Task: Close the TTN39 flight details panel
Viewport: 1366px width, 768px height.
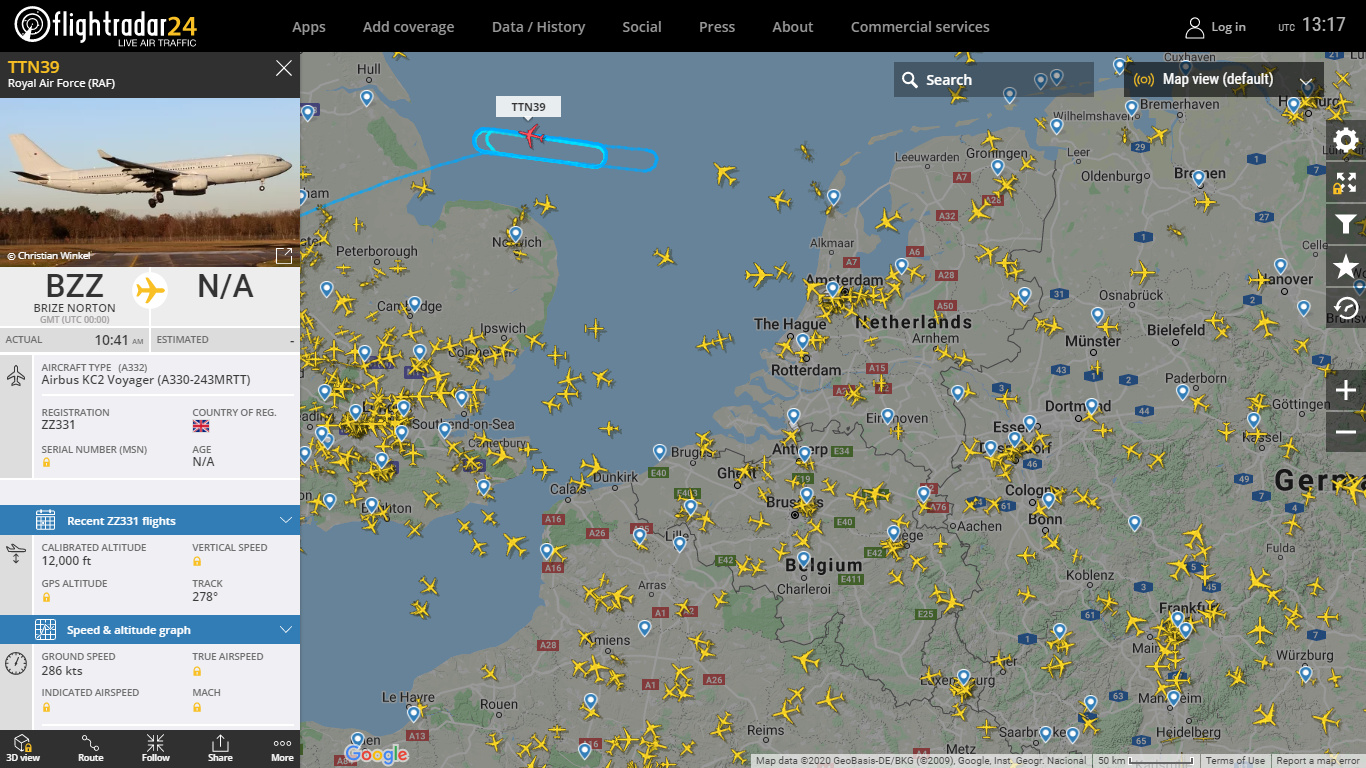Action: (x=284, y=68)
